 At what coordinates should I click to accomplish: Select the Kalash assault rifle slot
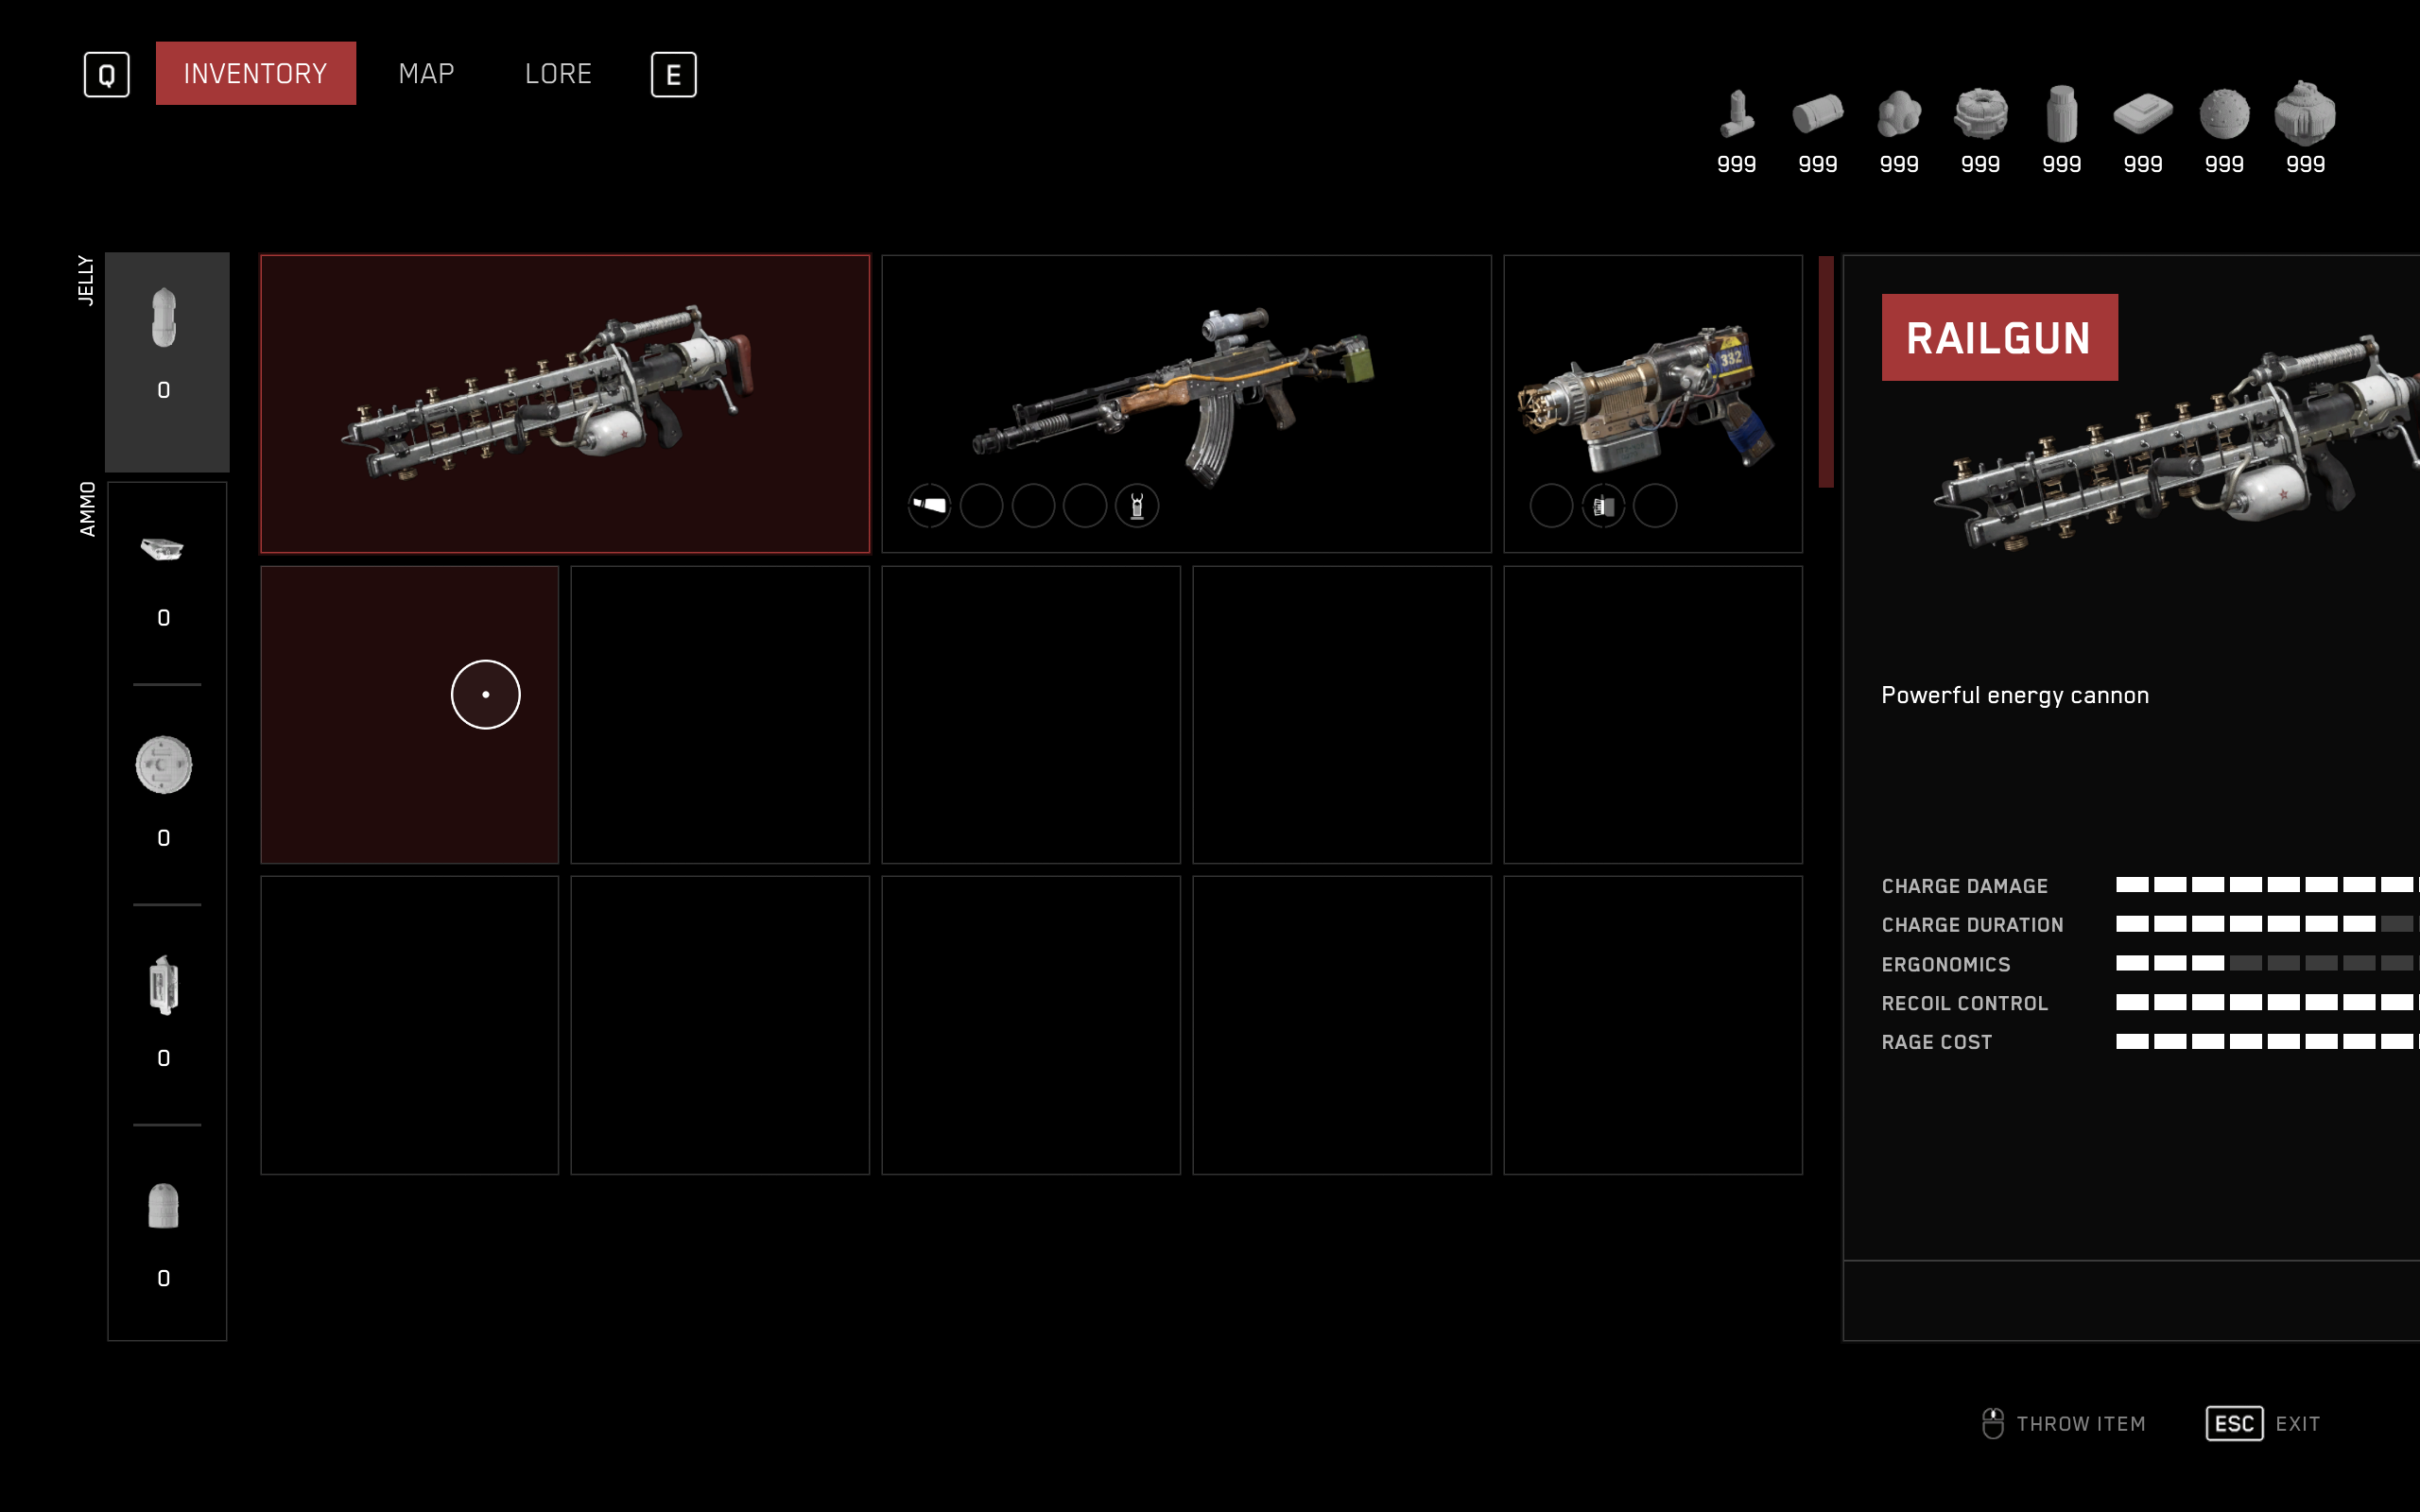coord(1186,404)
